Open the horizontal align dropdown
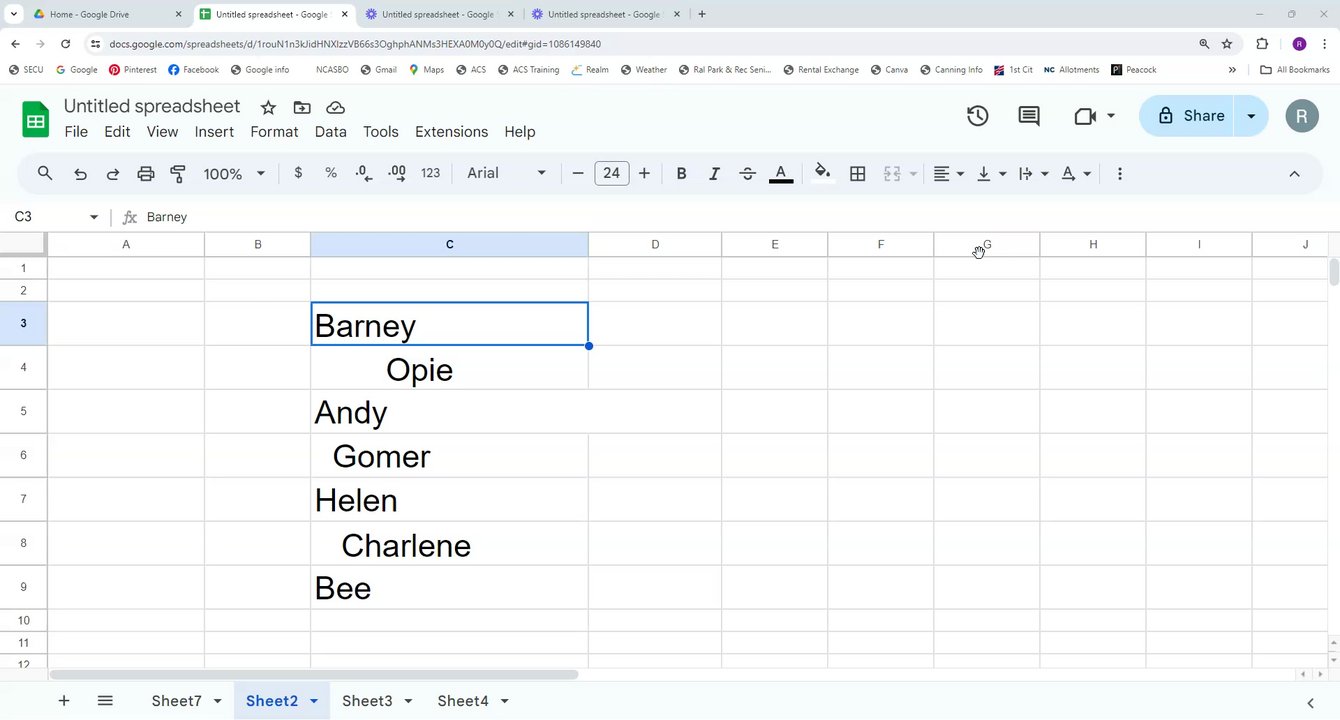Screen dimensions: 1340x720 click(x=948, y=174)
